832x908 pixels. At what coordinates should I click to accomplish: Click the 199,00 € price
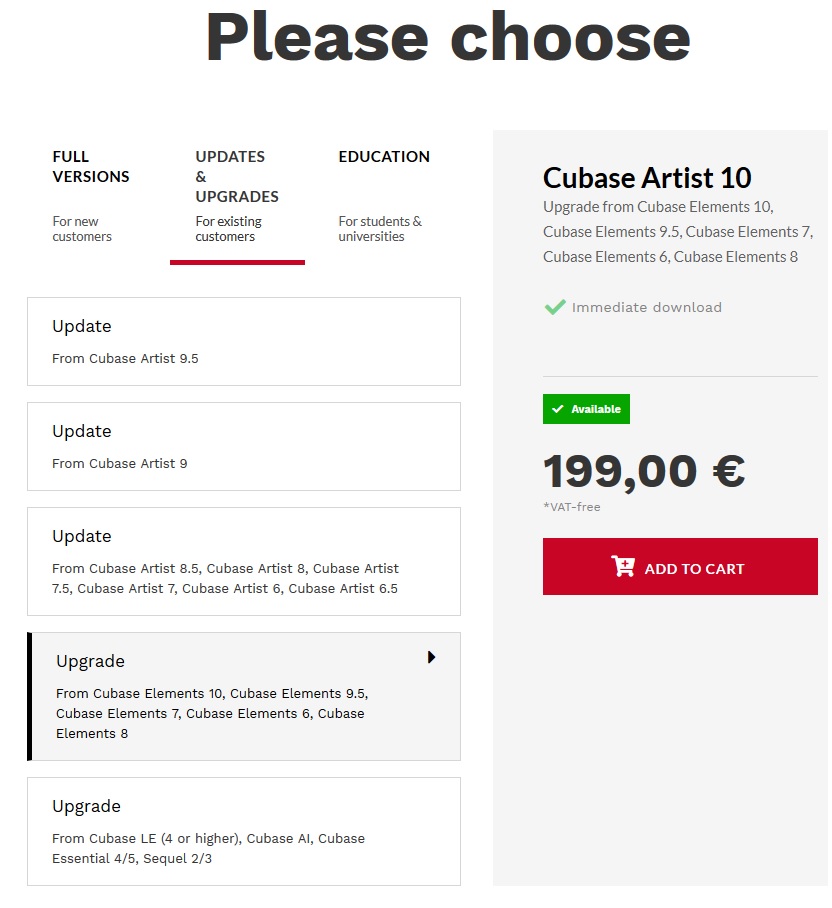(644, 471)
